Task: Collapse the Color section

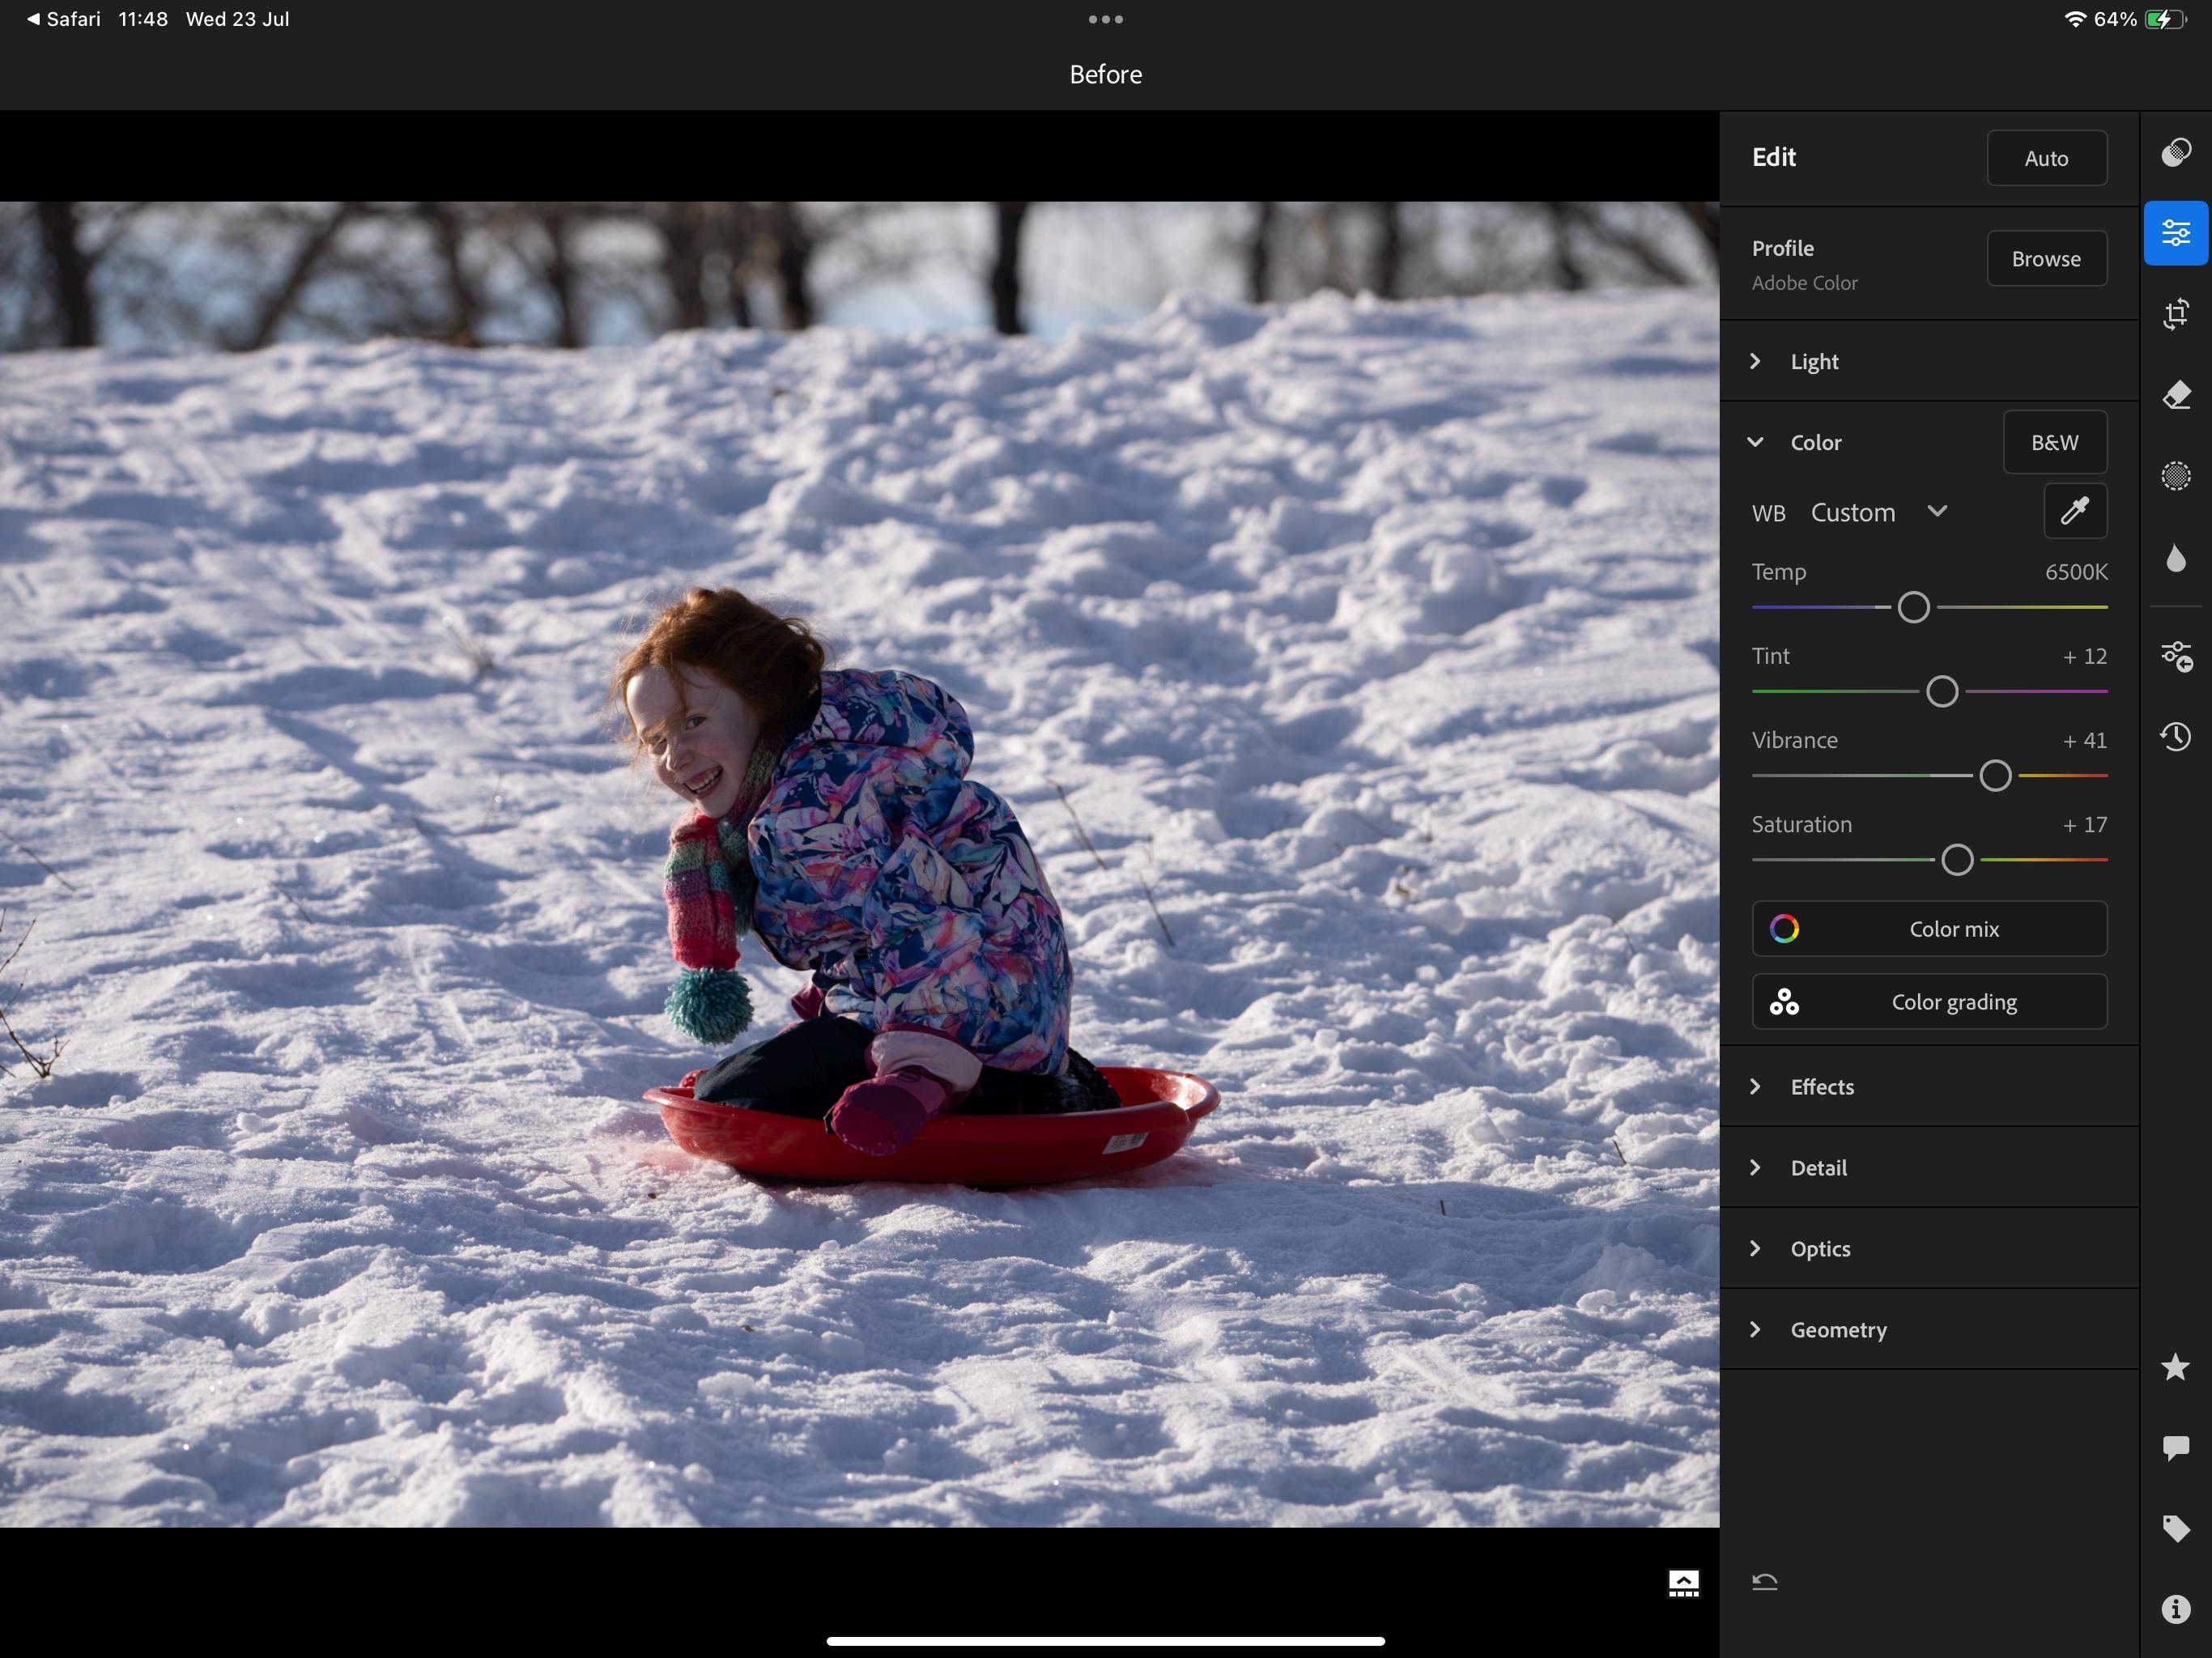Action: click(1755, 442)
